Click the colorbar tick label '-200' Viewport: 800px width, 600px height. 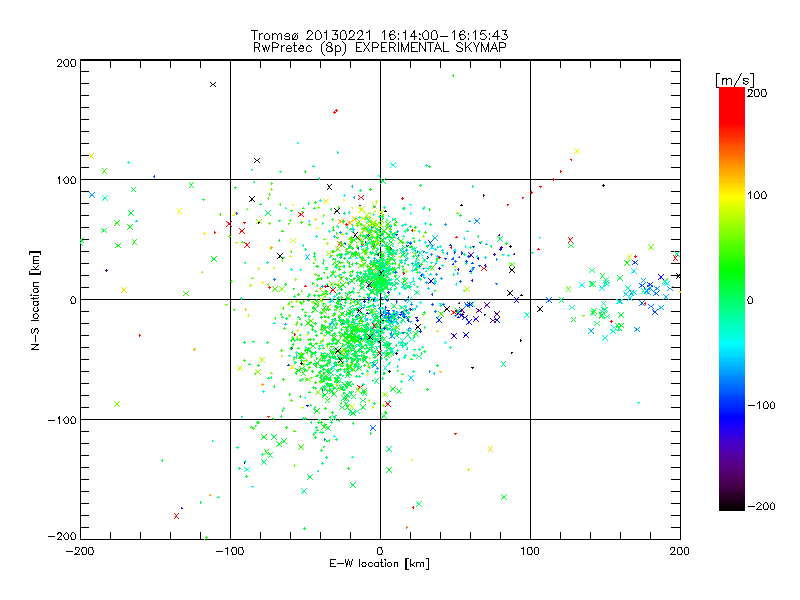762,506
